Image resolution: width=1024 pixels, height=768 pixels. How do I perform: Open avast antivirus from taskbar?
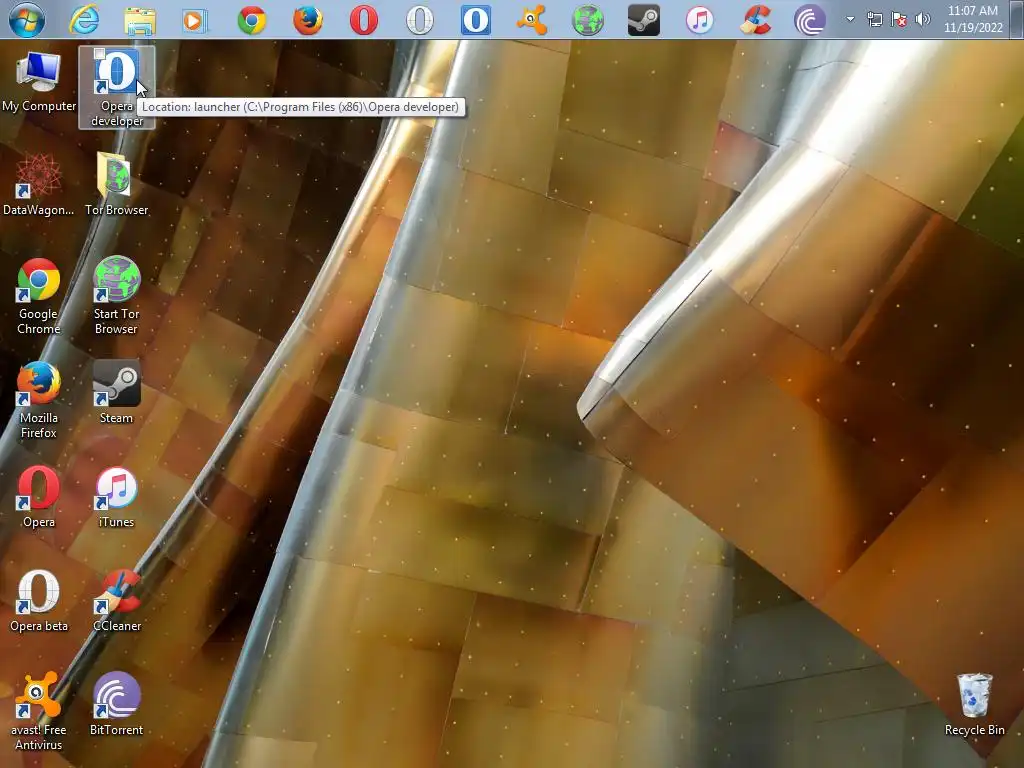[532, 20]
